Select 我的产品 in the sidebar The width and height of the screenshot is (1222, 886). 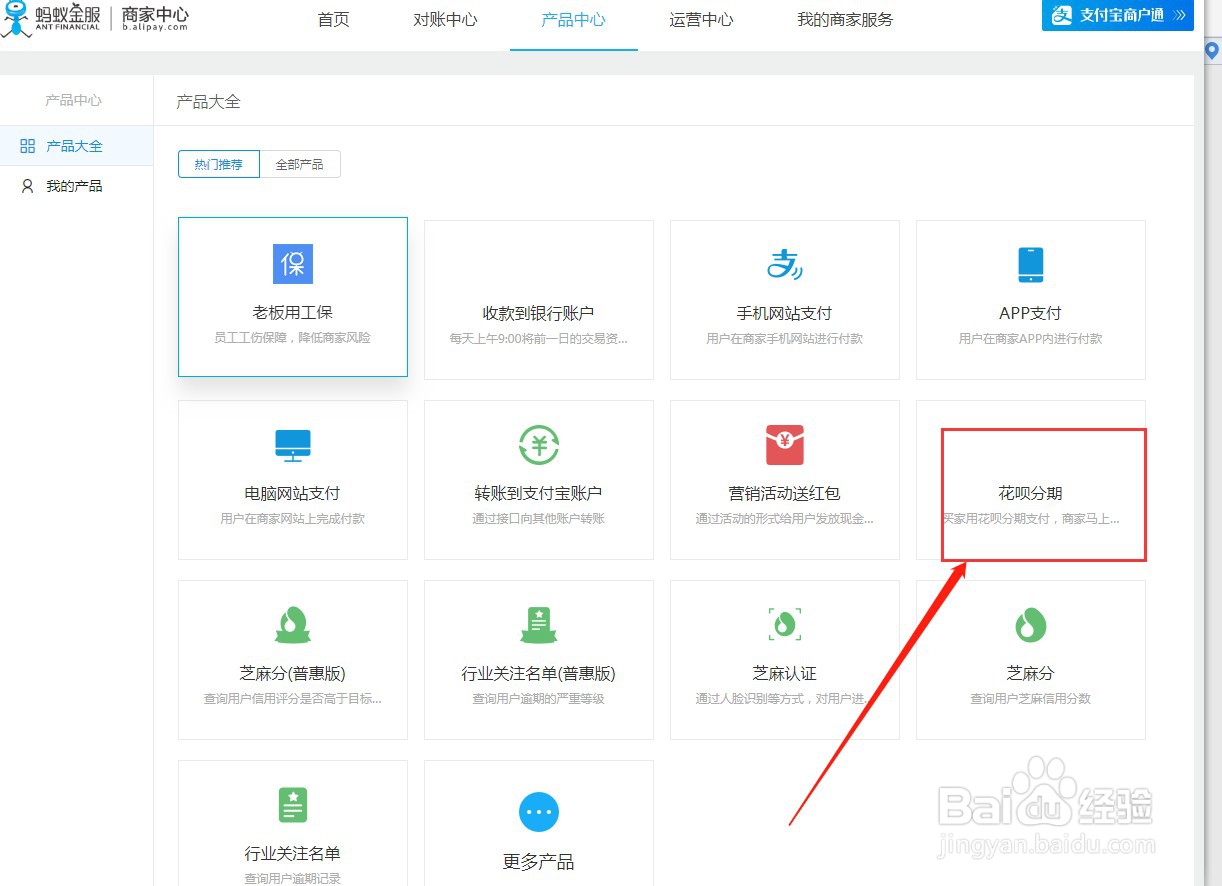pyautogui.click(x=76, y=186)
